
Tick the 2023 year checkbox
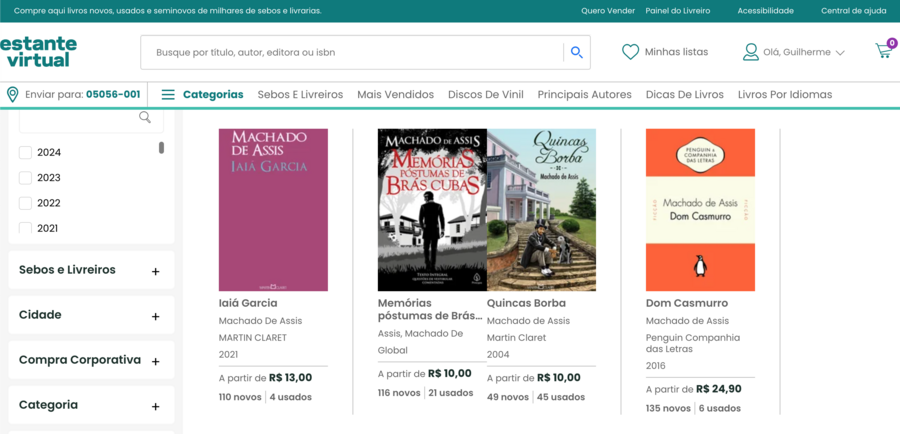(25, 178)
